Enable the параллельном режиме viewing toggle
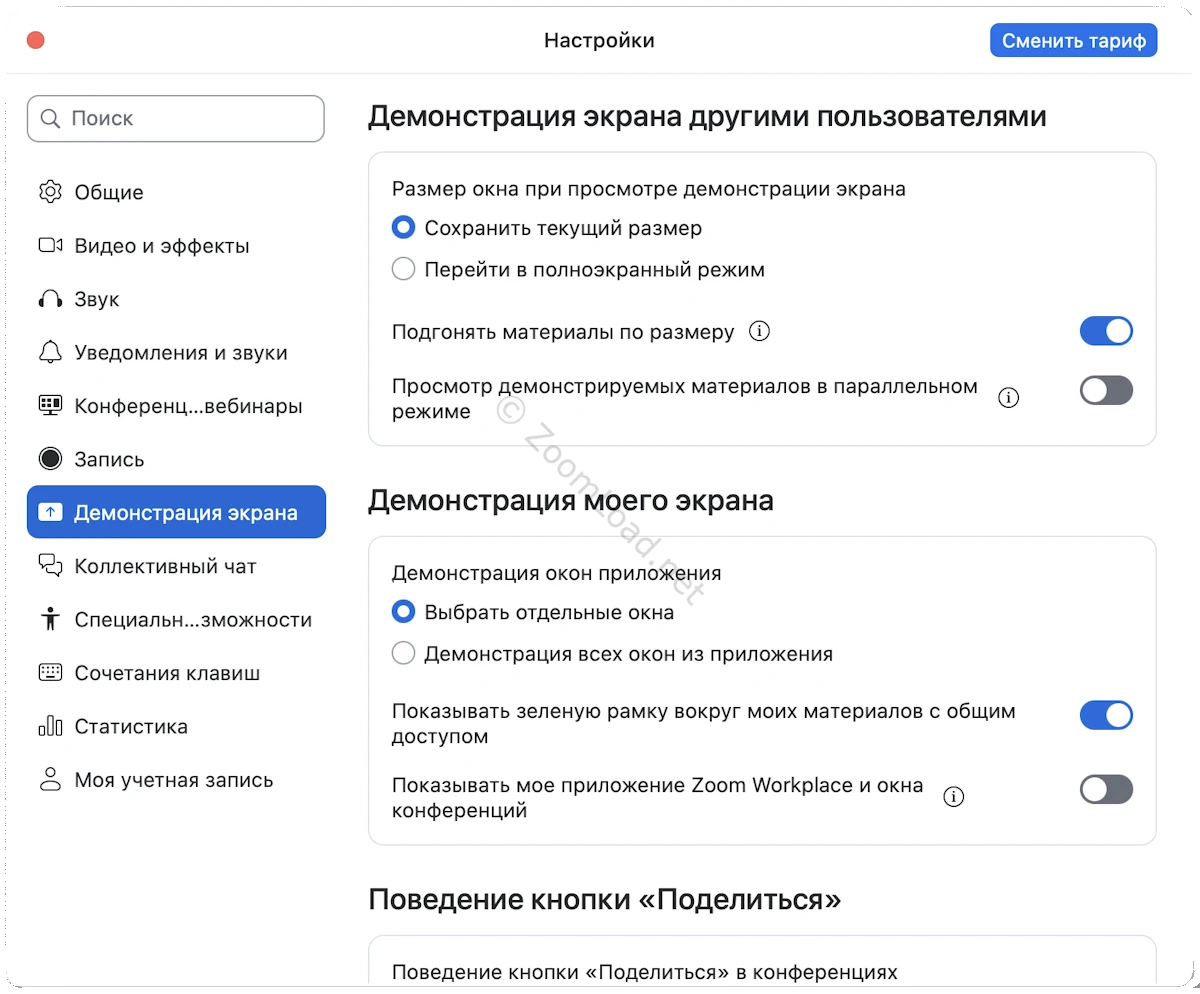The image size is (1200, 994). tap(1106, 390)
